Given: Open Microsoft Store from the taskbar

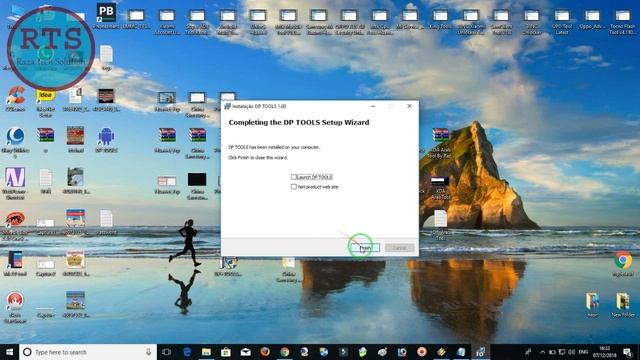Looking at the screenshot, I should tap(226, 352).
